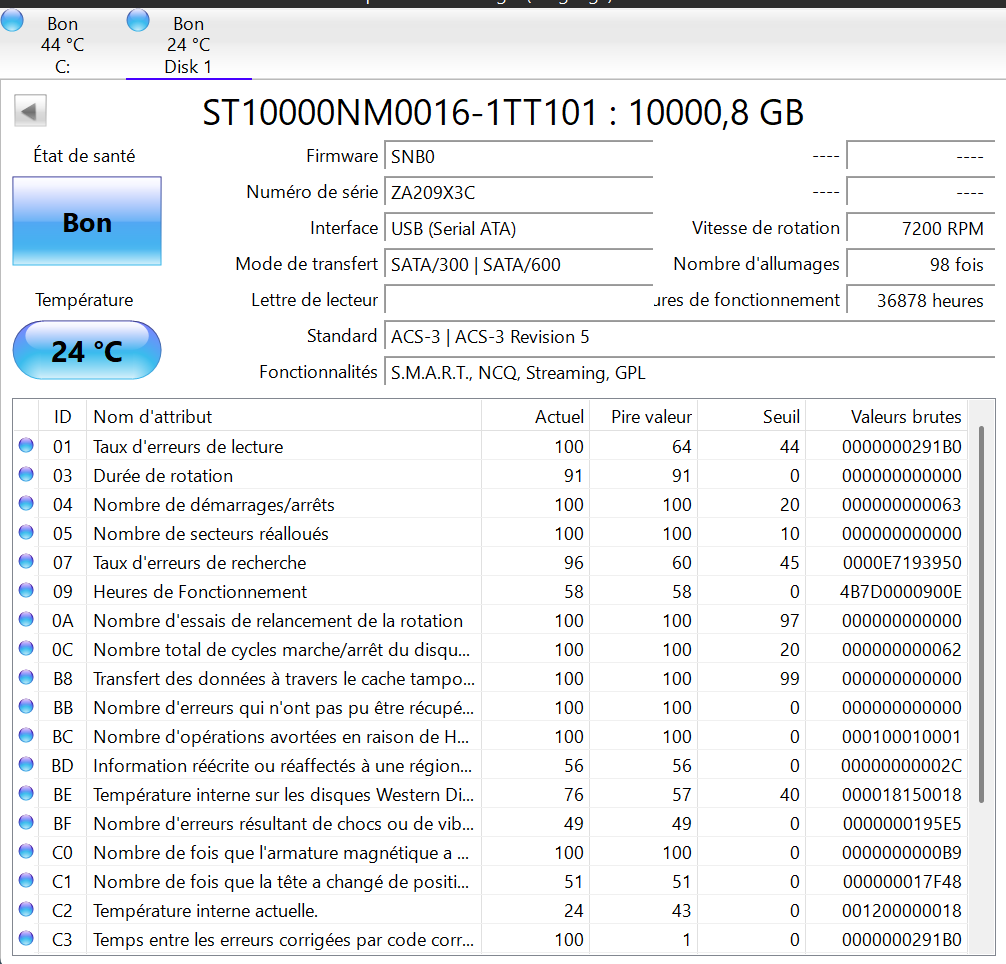Click status dot for attribute 03 Durée de rotation
This screenshot has width=1006, height=964.
pyautogui.click(x=26, y=474)
